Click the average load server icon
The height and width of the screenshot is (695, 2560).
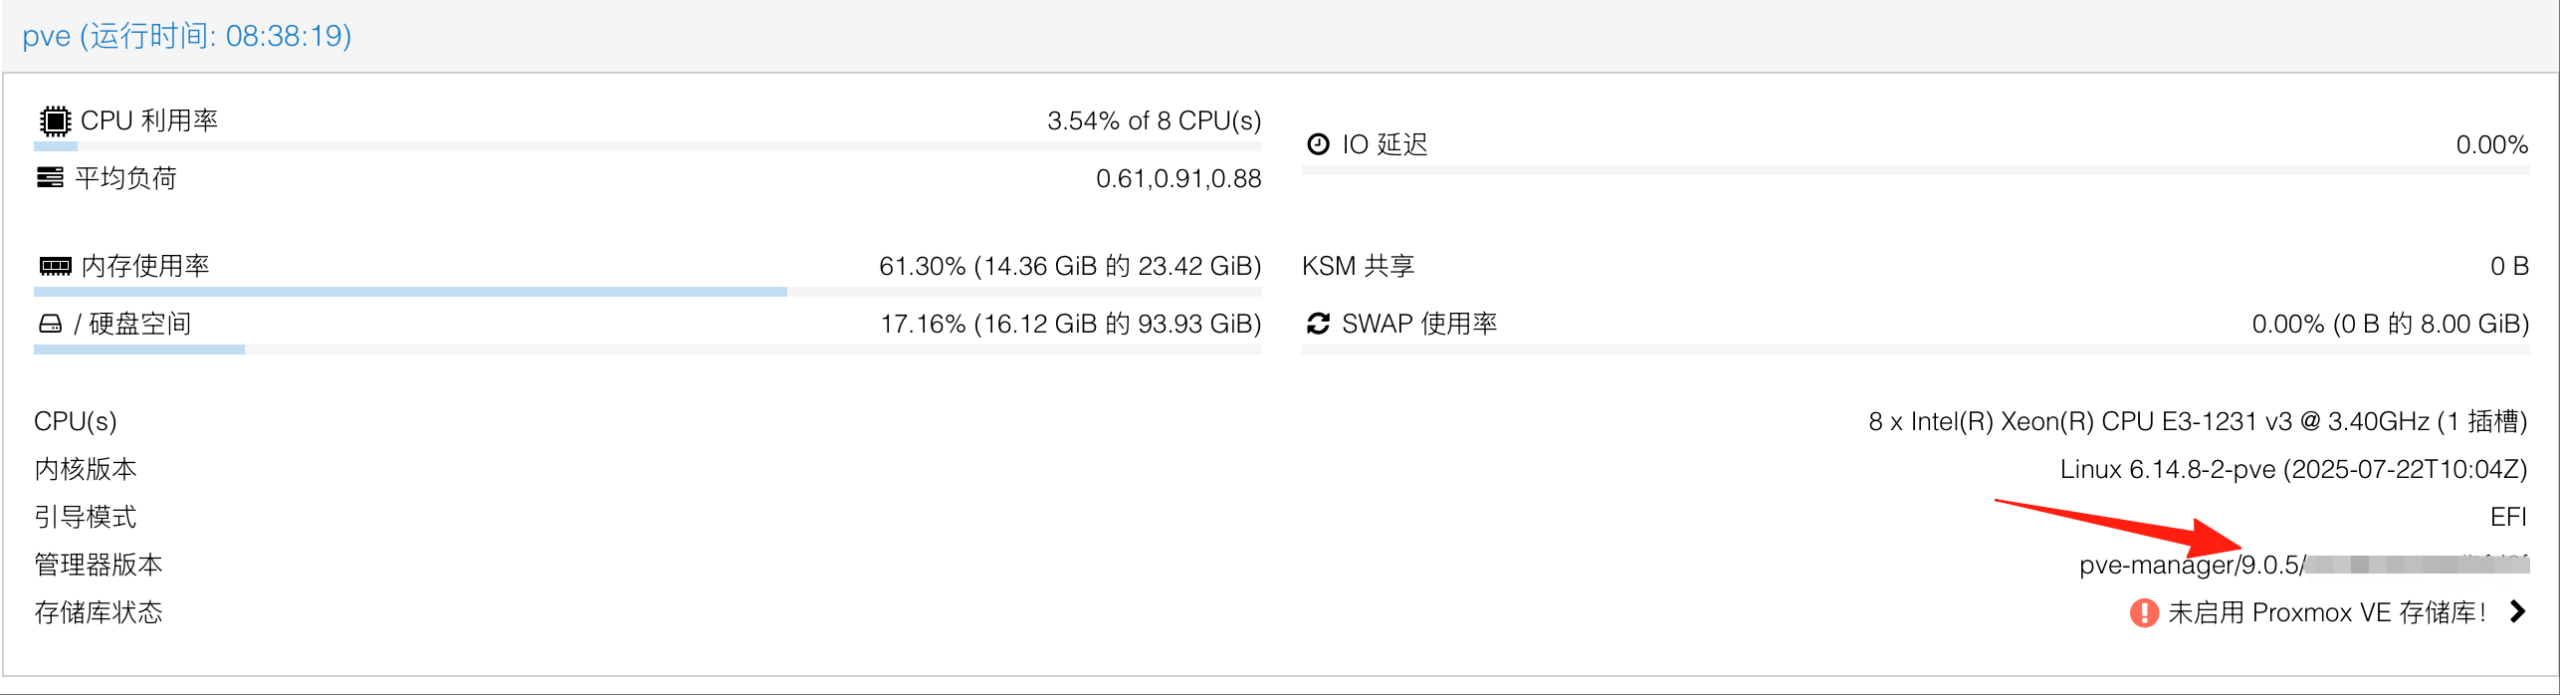point(50,178)
